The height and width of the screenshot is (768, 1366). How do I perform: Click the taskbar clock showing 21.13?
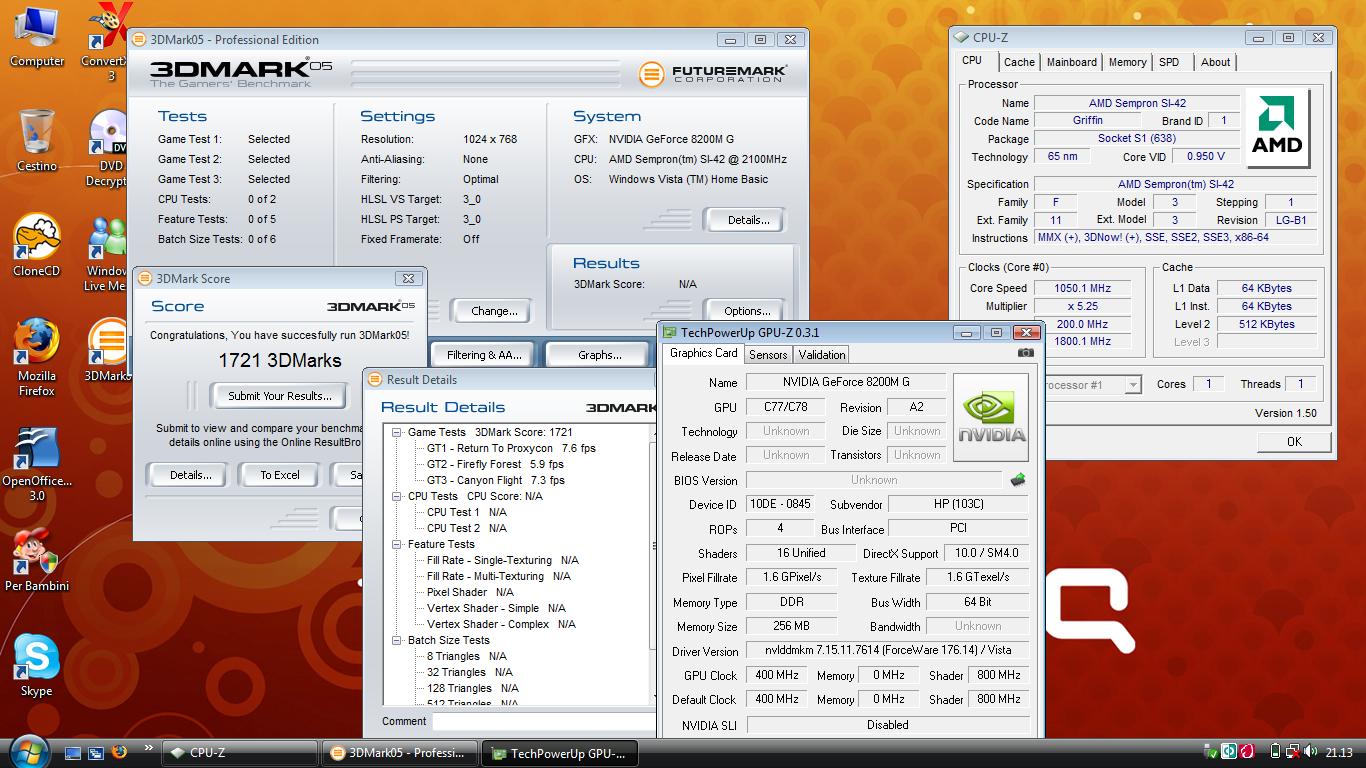1339,752
